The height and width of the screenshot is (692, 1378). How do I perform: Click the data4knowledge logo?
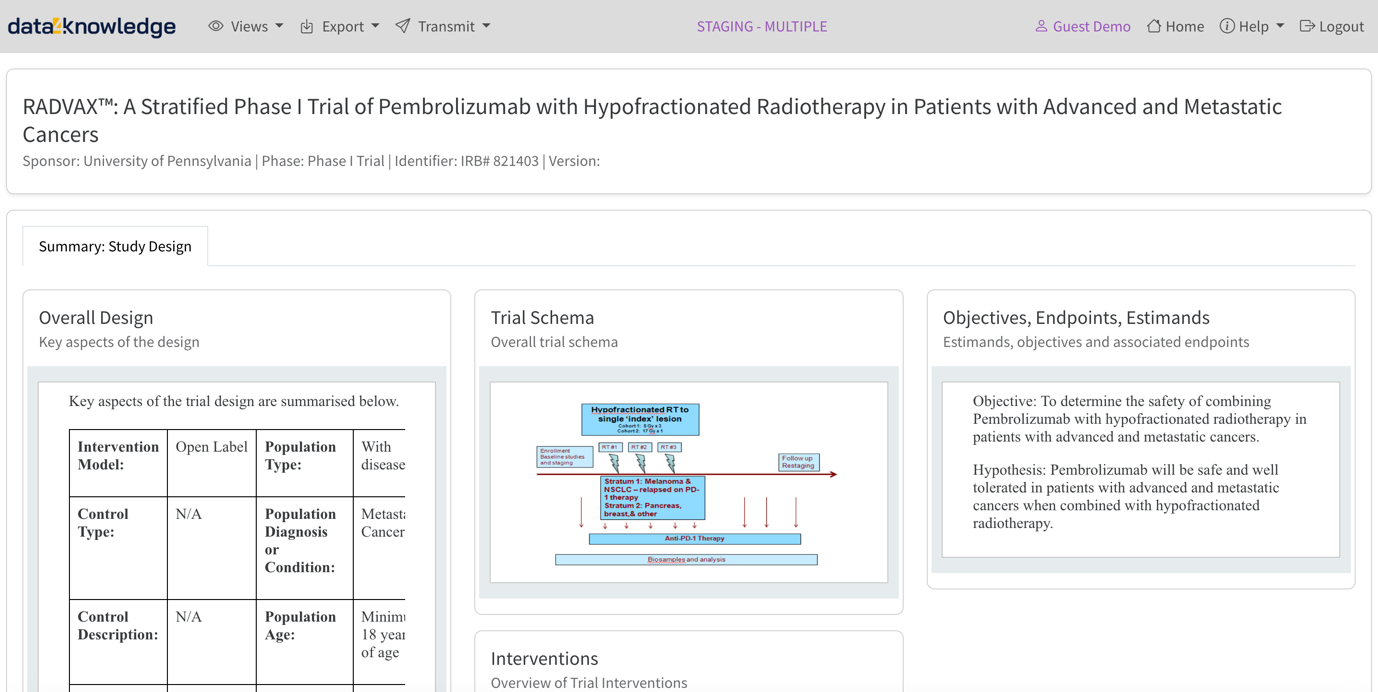pyautogui.click(x=92, y=27)
